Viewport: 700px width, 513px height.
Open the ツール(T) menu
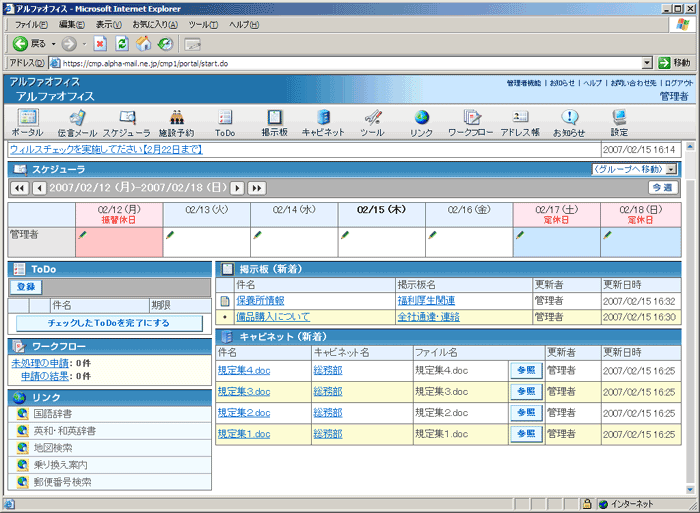pyautogui.click(x=203, y=25)
